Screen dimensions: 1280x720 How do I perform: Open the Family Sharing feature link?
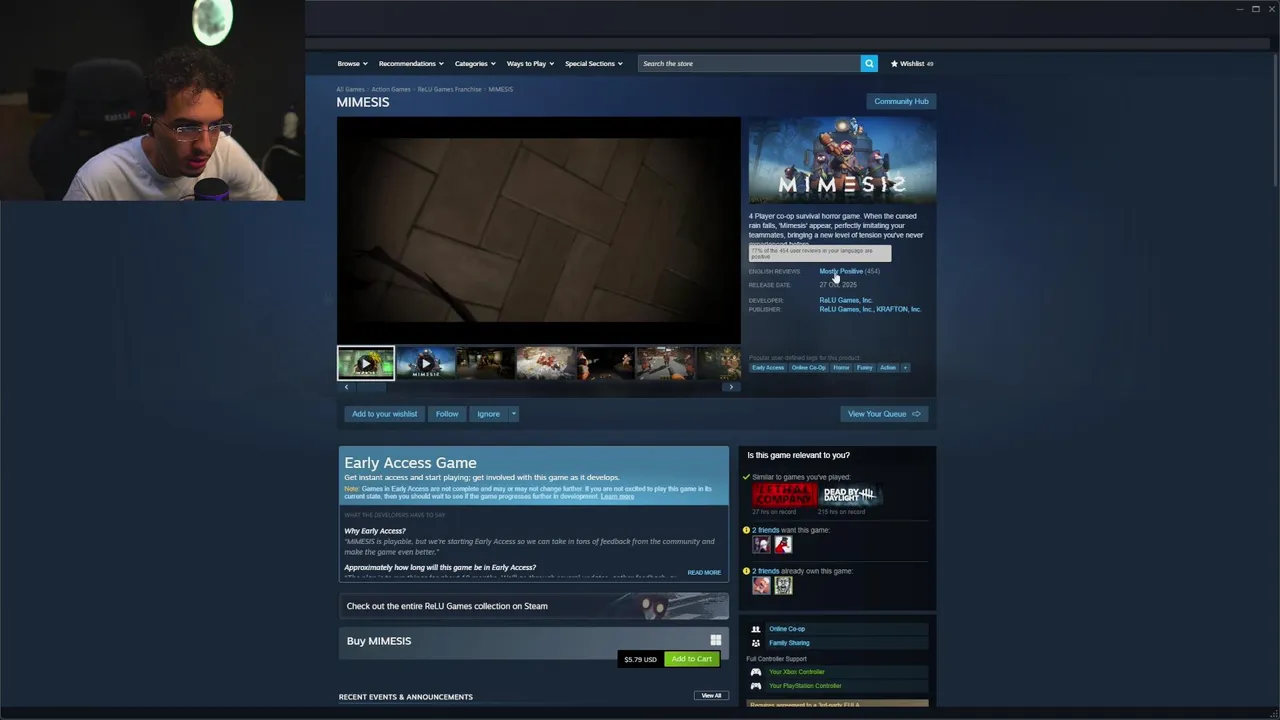789,643
